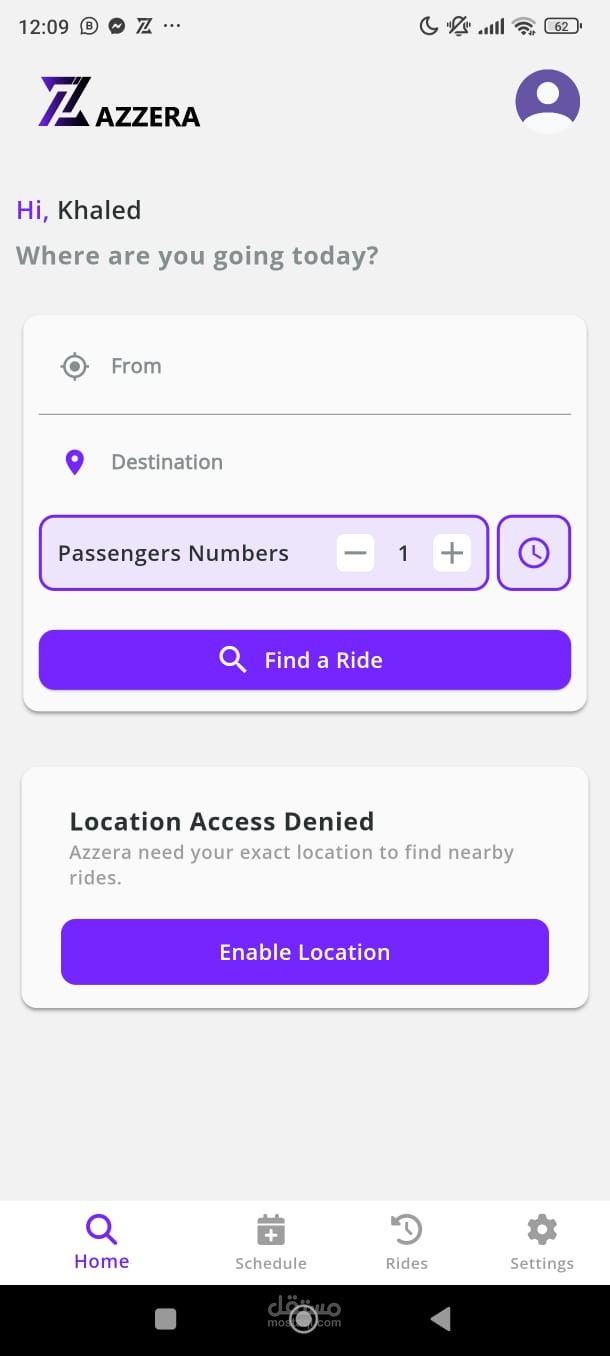Go to the Rides history tab

coord(407,1242)
